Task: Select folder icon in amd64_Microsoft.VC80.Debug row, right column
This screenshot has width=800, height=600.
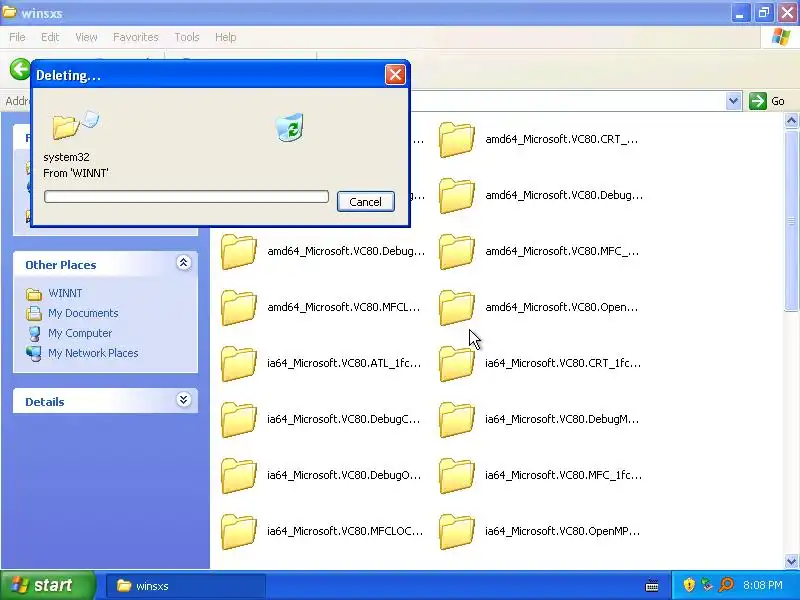Action: 457,195
